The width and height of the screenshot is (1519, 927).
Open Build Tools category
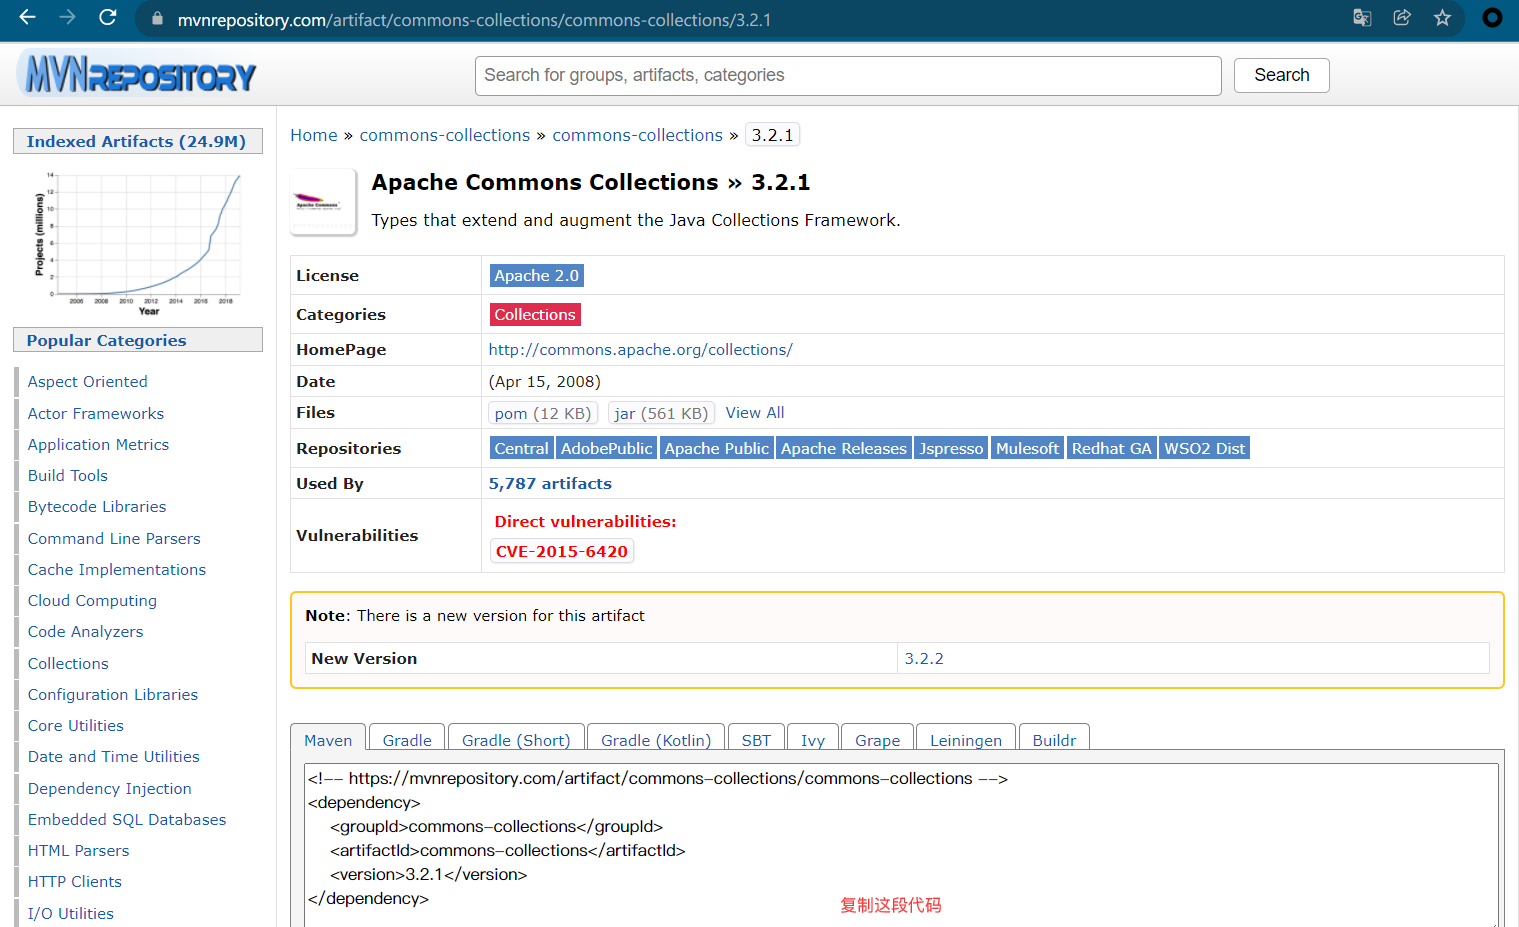pos(68,476)
